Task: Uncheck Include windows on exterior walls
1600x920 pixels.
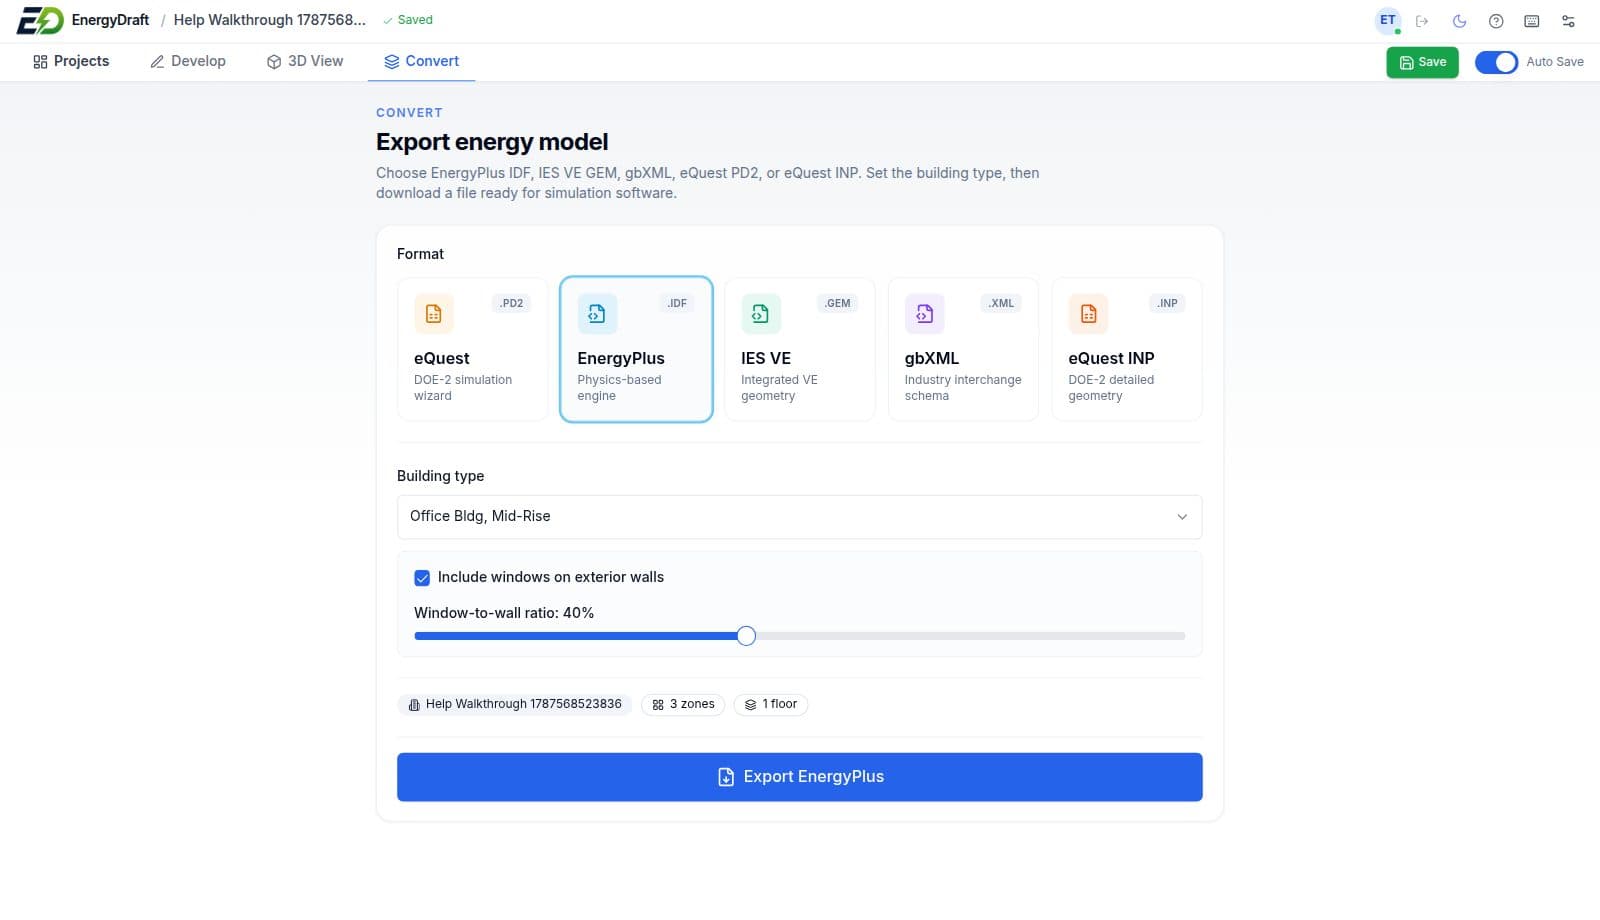Action: point(422,578)
